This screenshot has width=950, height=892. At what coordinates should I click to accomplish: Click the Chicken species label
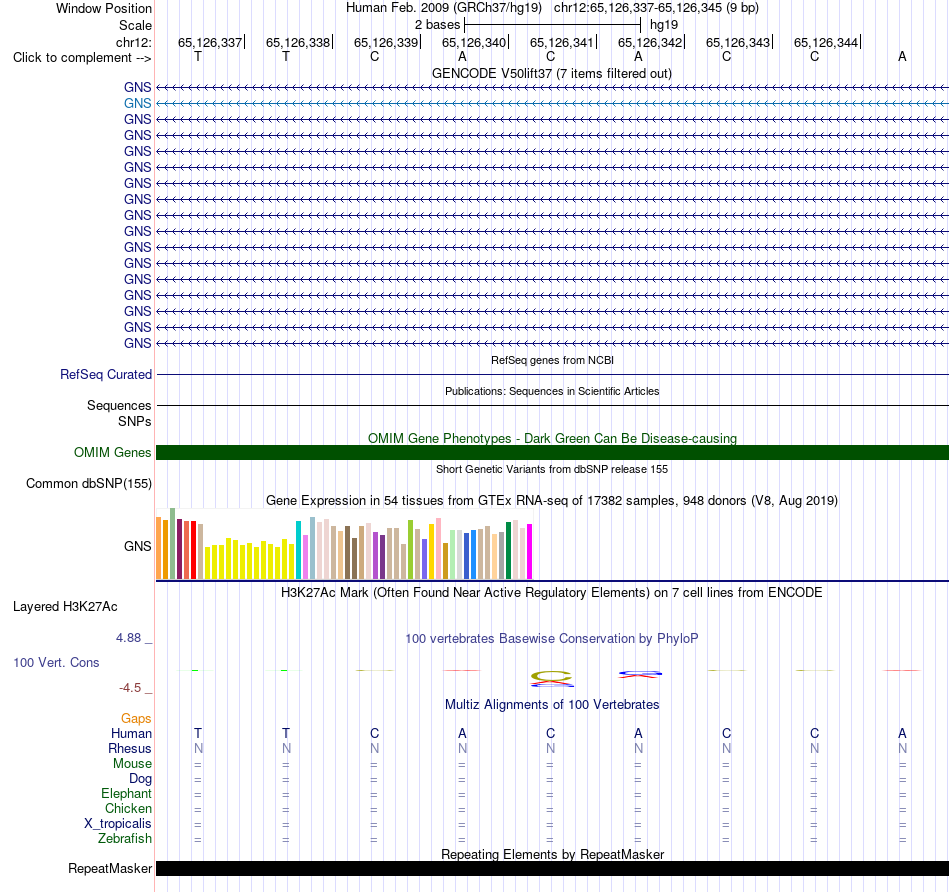point(128,809)
